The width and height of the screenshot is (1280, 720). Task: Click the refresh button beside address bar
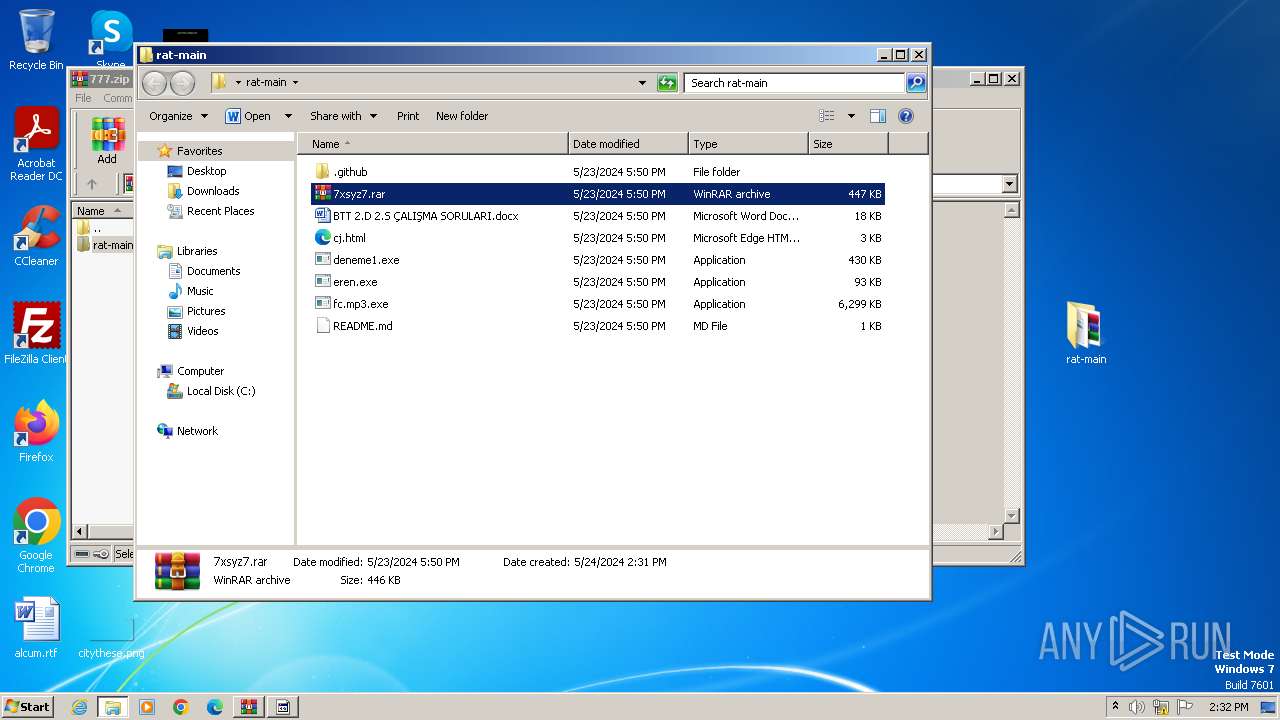click(x=667, y=83)
